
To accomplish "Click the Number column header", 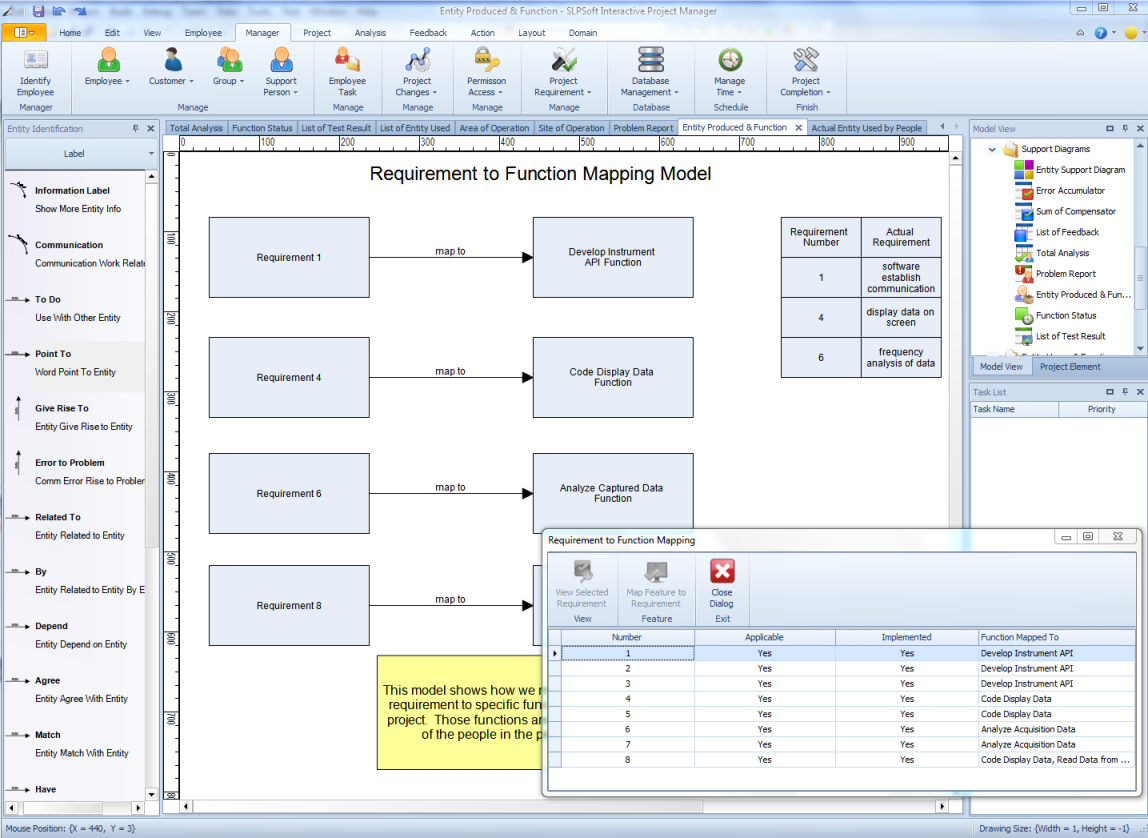I will (x=627, y=637).
